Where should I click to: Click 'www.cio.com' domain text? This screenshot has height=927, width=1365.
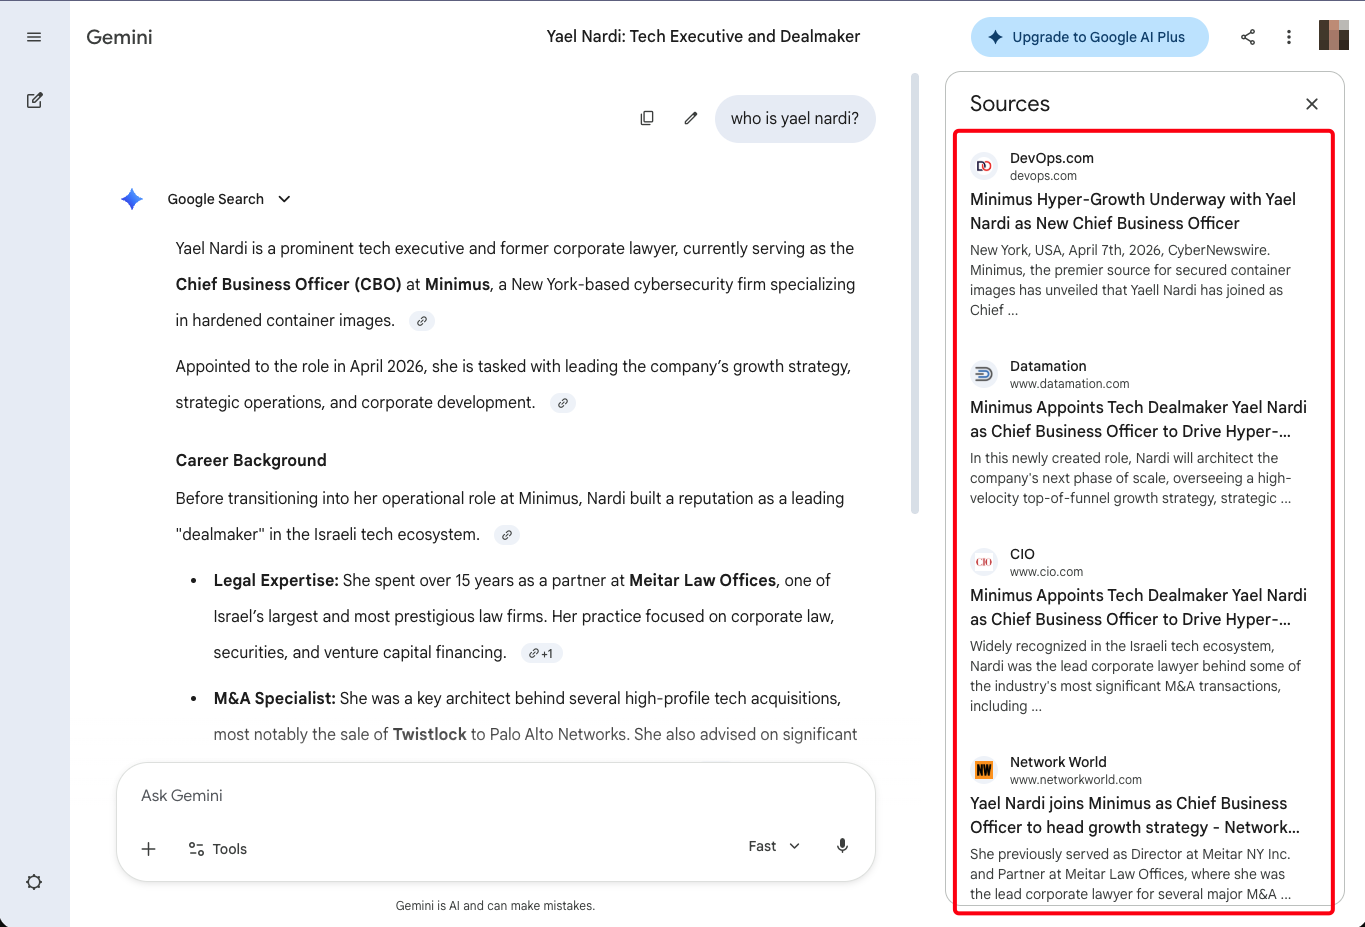(x=1046, y=572)
